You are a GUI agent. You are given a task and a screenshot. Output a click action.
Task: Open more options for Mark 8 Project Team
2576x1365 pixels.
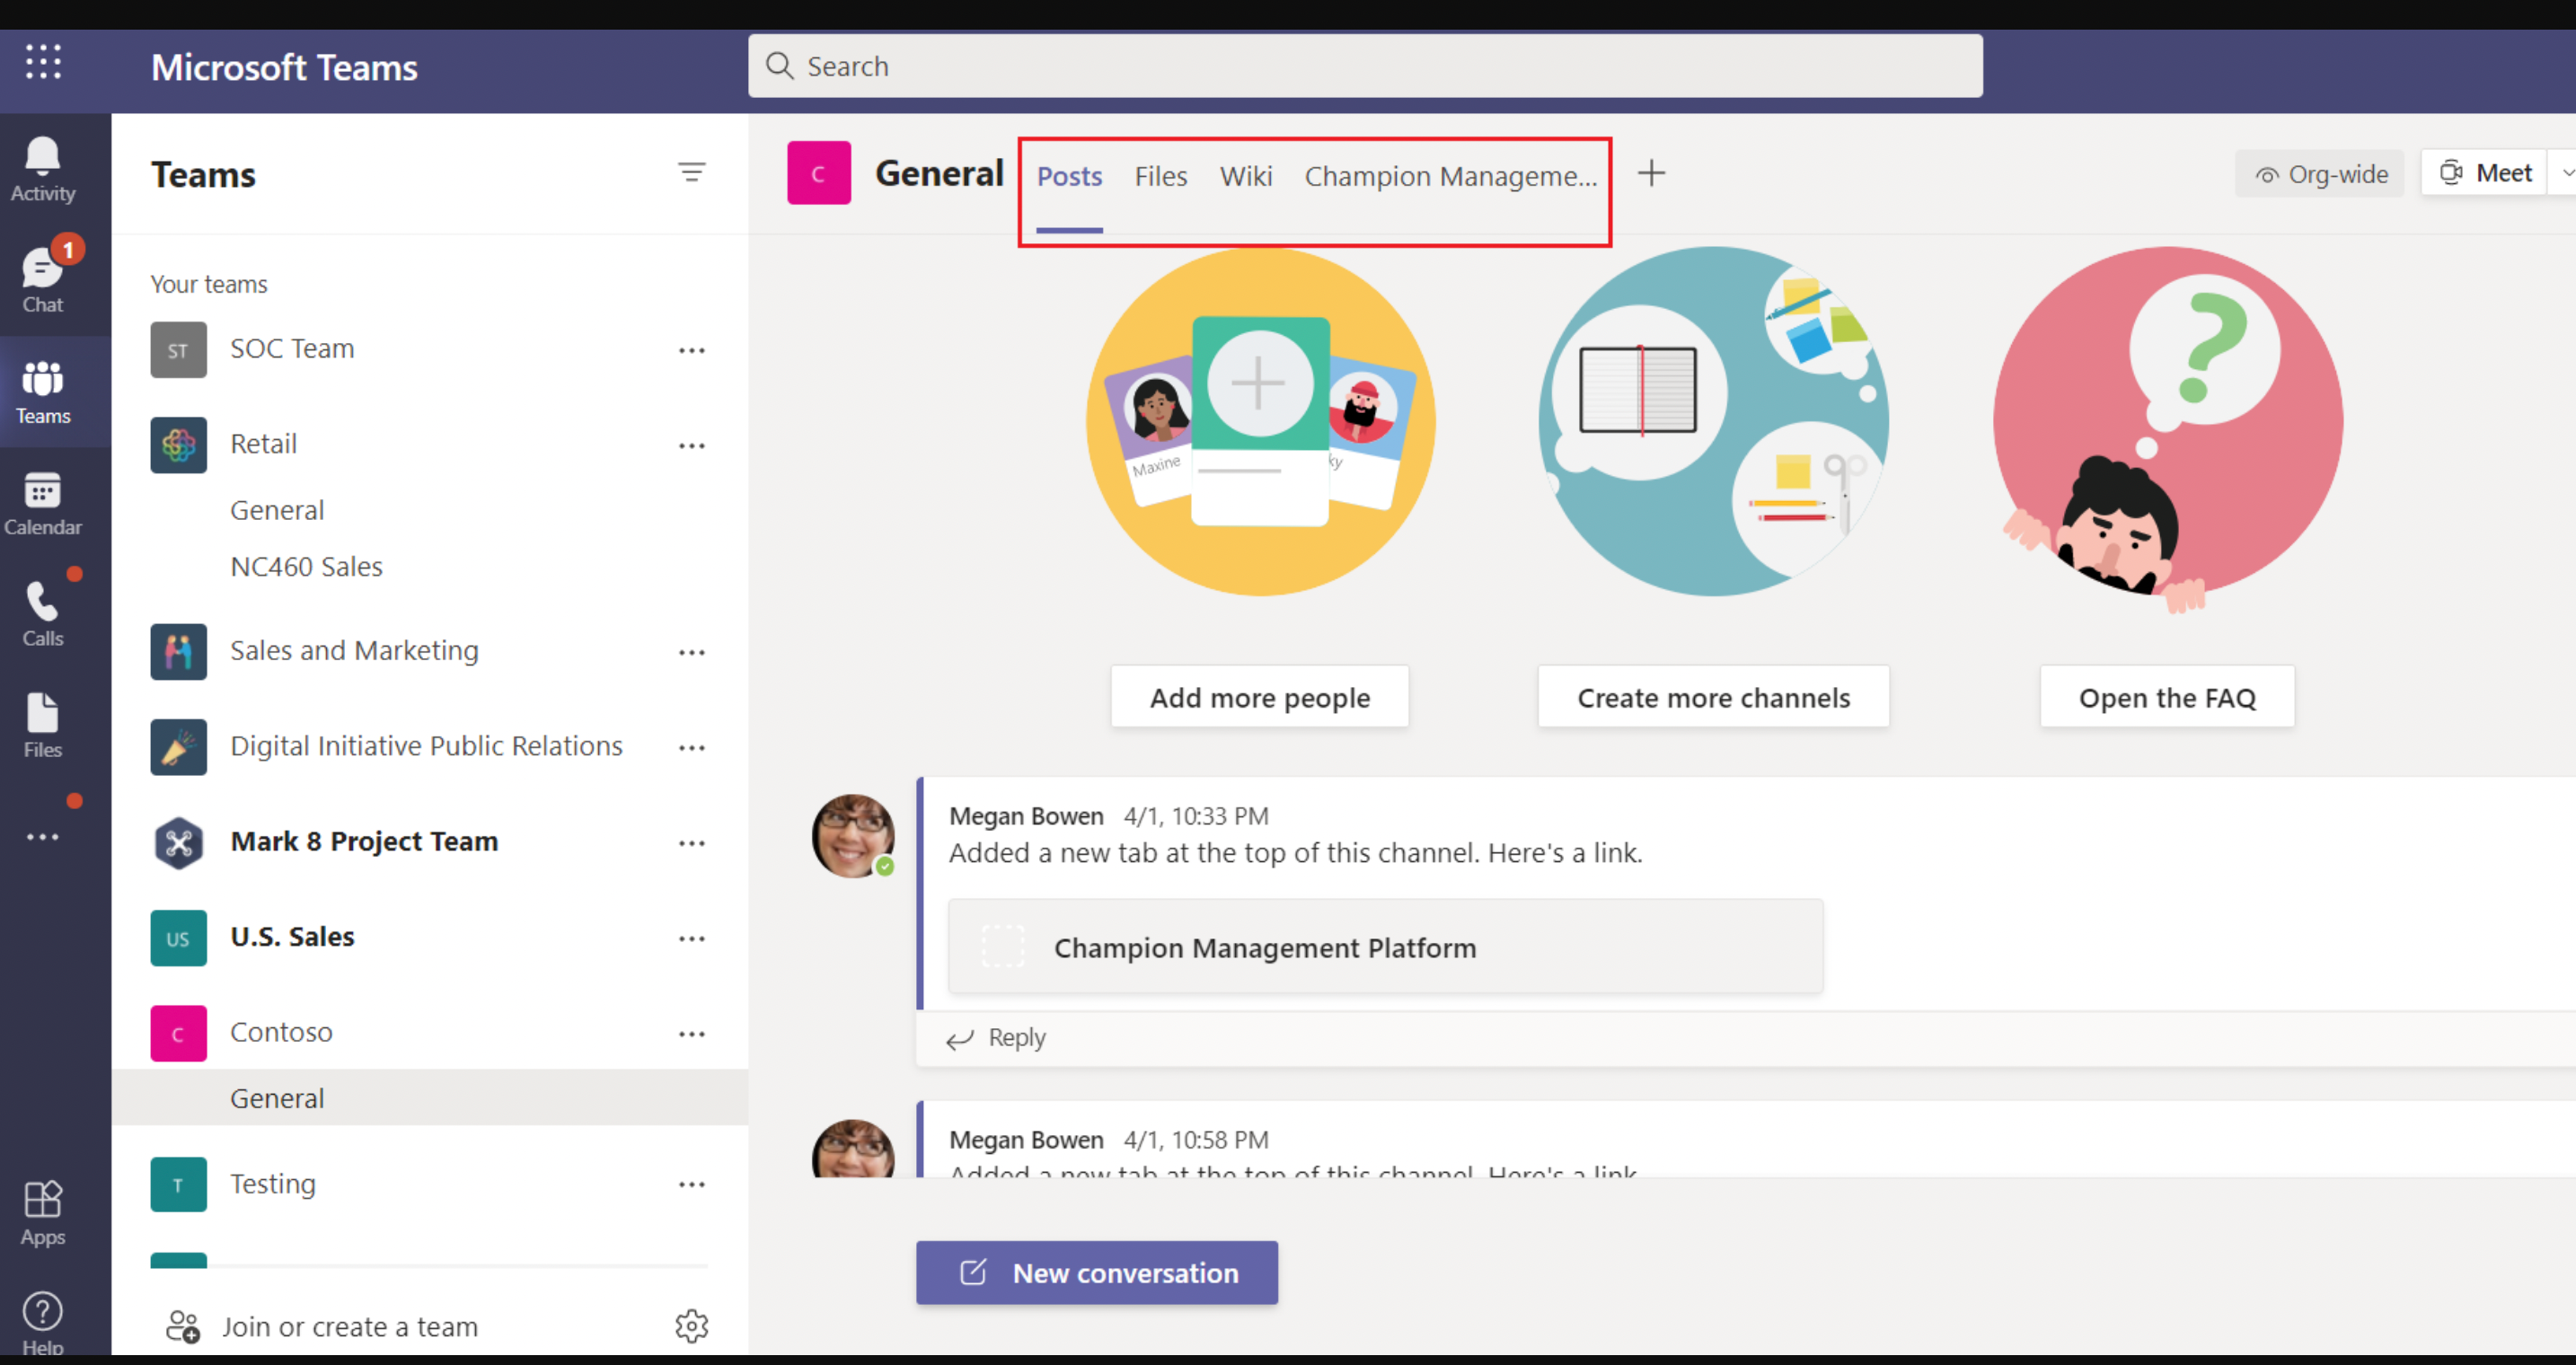[692, 843]
